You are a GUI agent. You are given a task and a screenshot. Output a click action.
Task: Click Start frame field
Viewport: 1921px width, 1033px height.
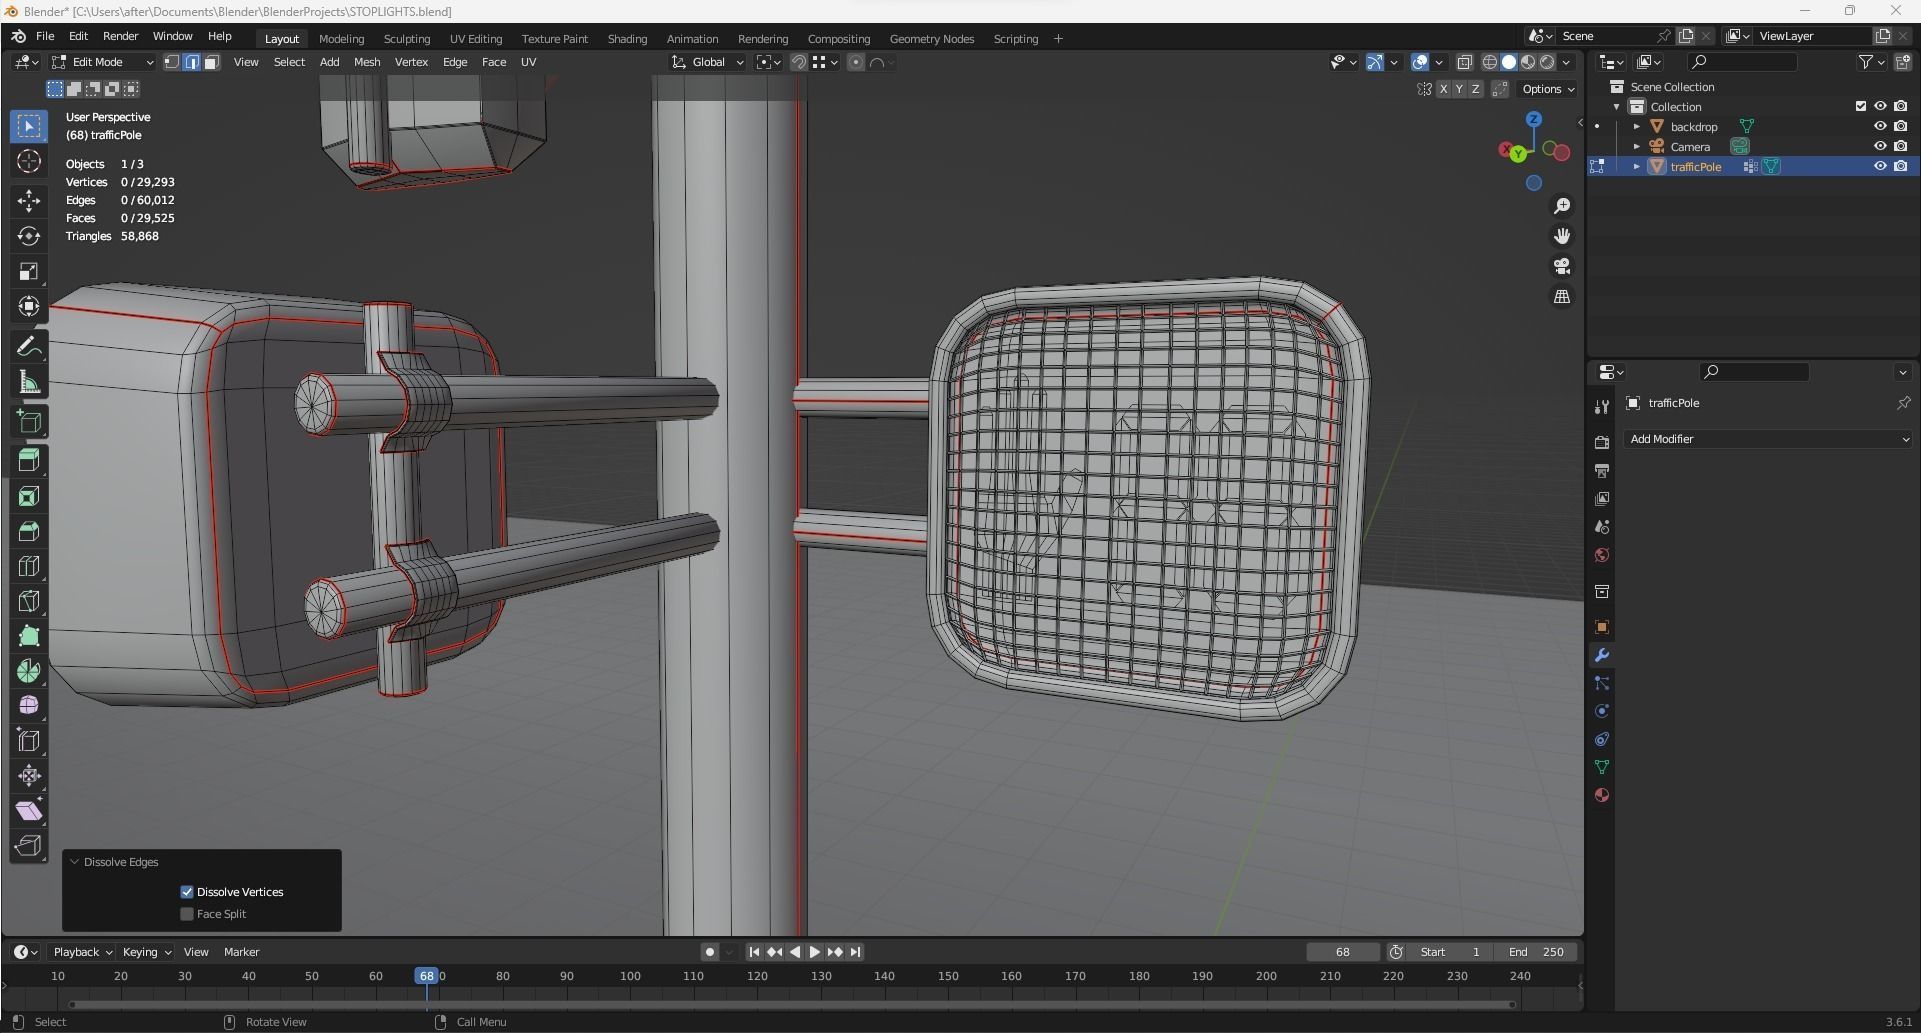1450,952
